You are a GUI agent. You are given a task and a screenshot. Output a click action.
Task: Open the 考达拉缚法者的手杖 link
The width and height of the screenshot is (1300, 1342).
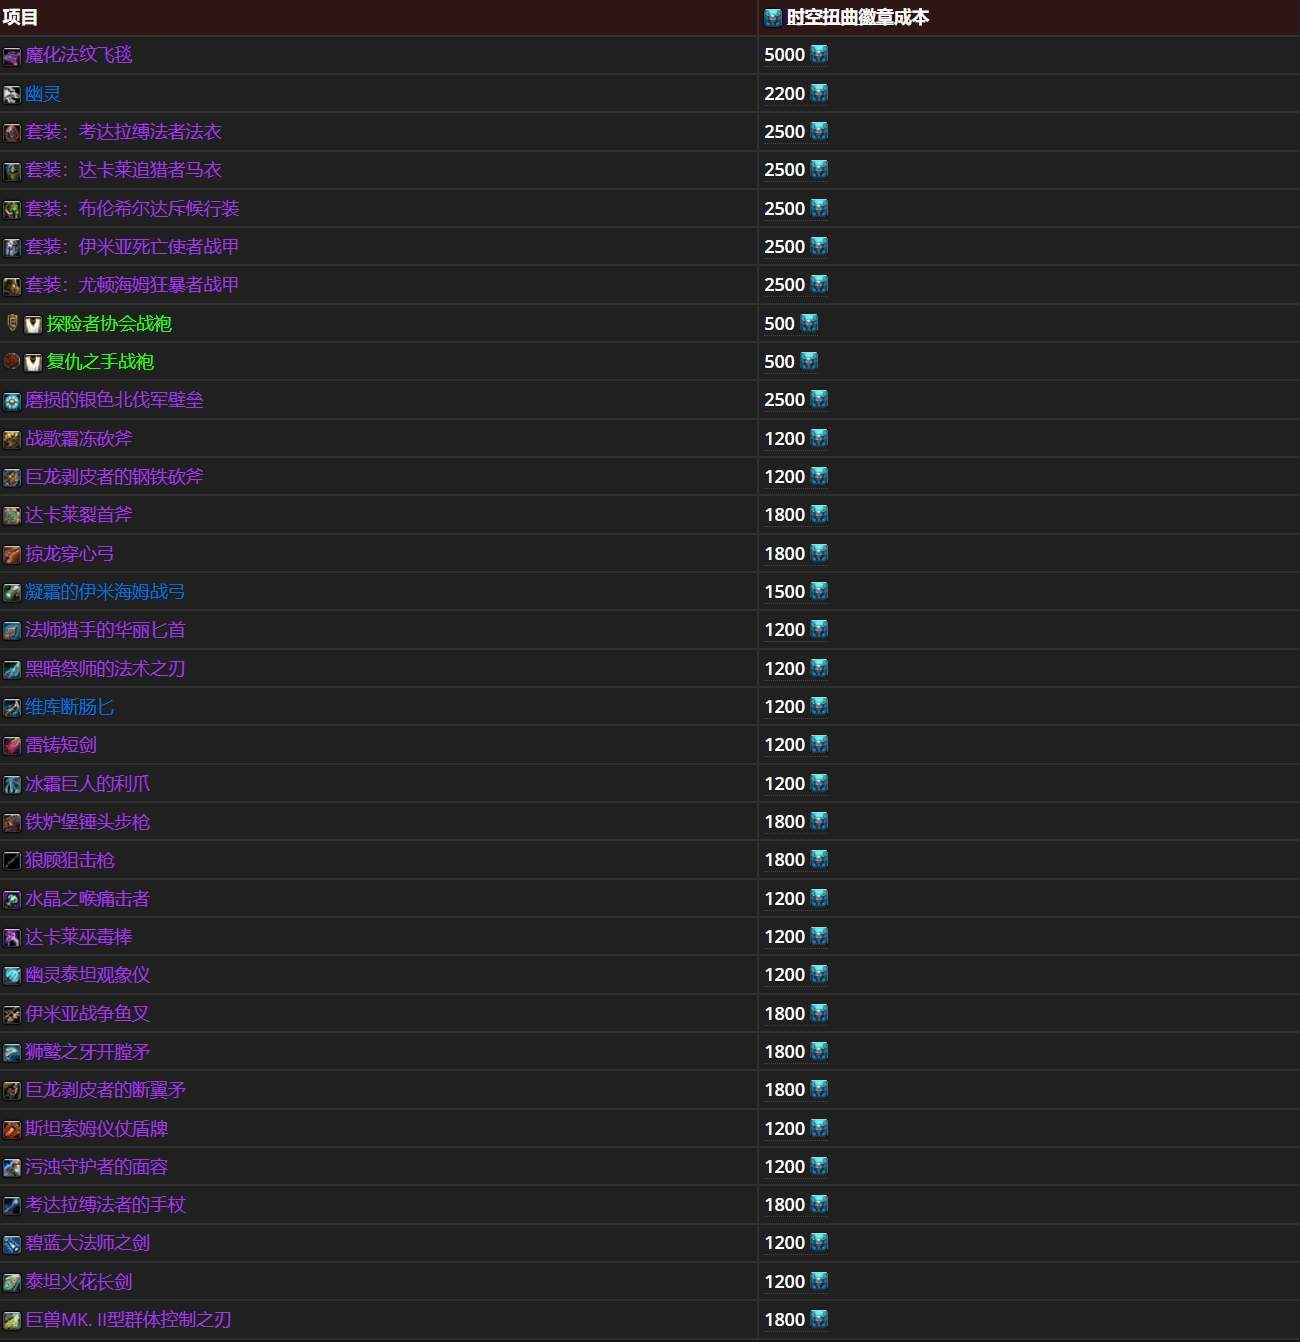click(105, 1205)
